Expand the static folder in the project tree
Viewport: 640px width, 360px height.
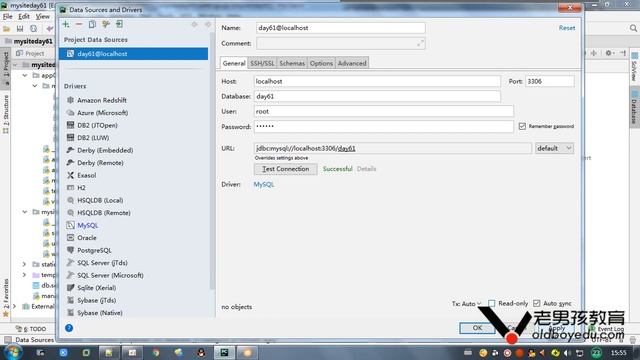[x=24, y=264]
